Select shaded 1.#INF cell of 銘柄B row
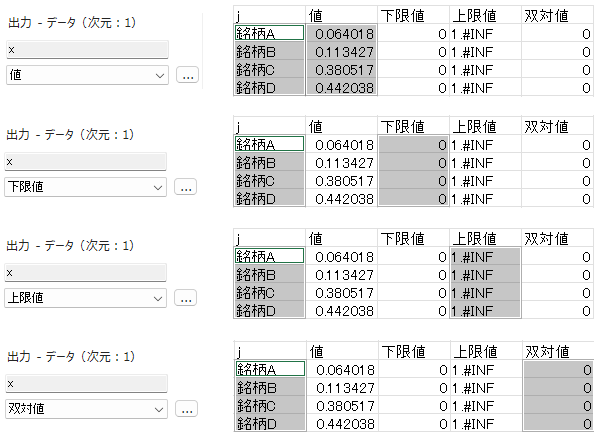Screen dimensions: 598x438 coord(485,275)
